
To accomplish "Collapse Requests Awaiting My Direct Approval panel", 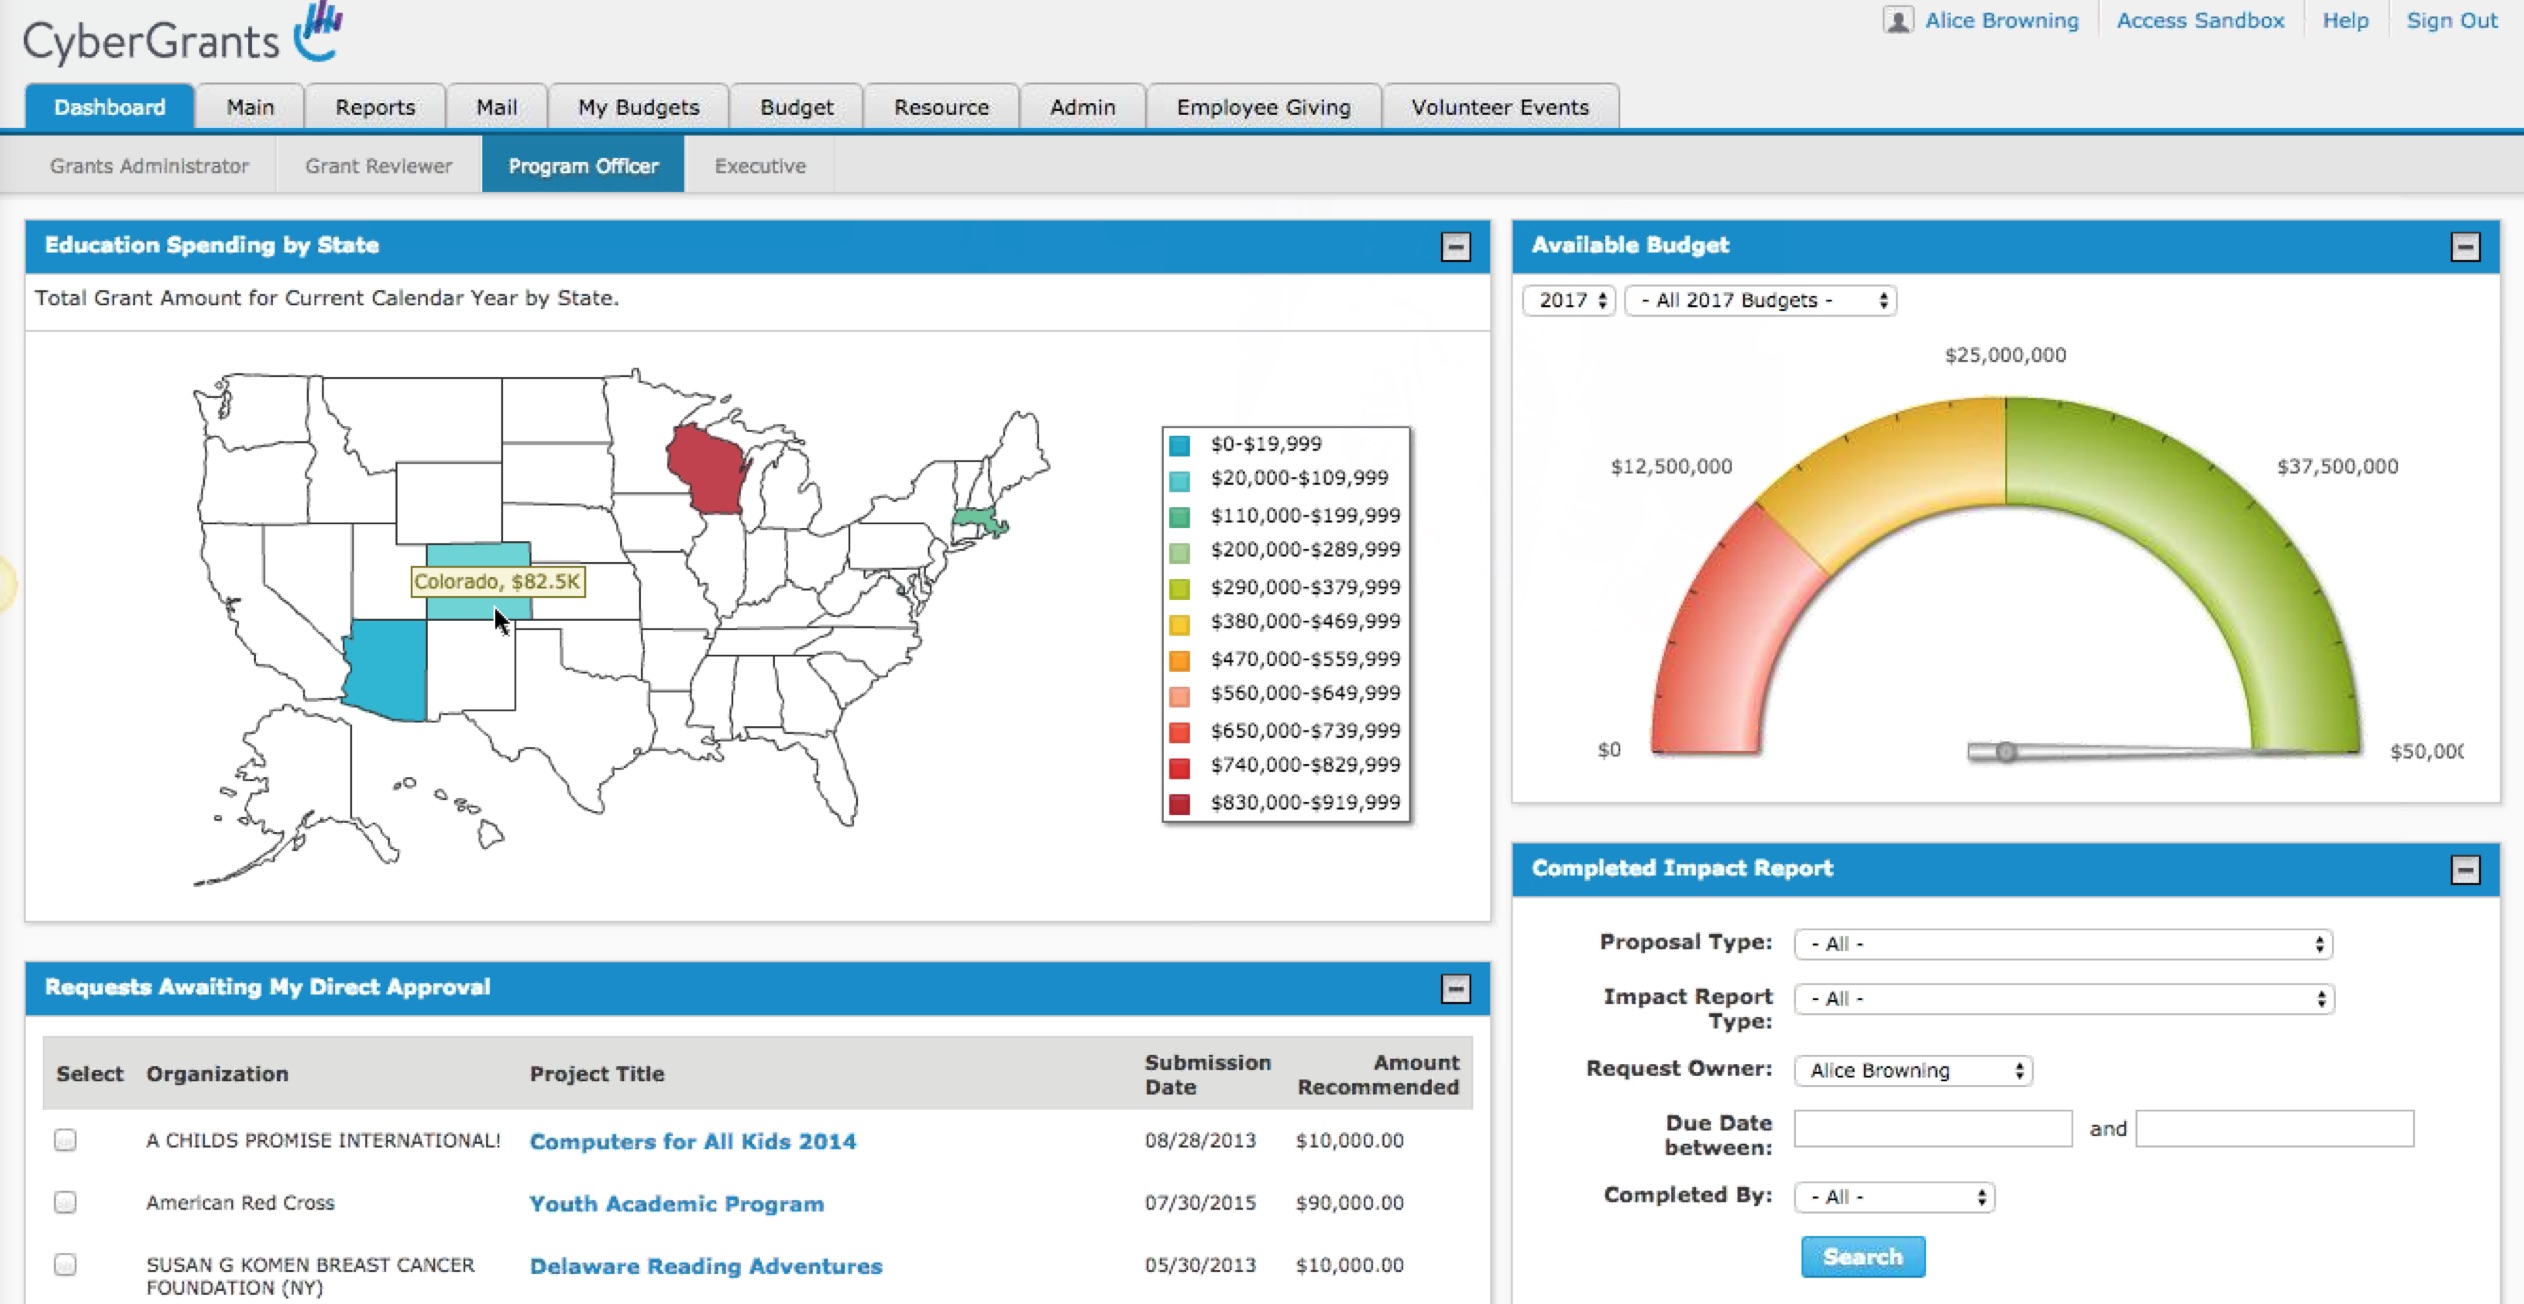I will (x=1455, y=989).
